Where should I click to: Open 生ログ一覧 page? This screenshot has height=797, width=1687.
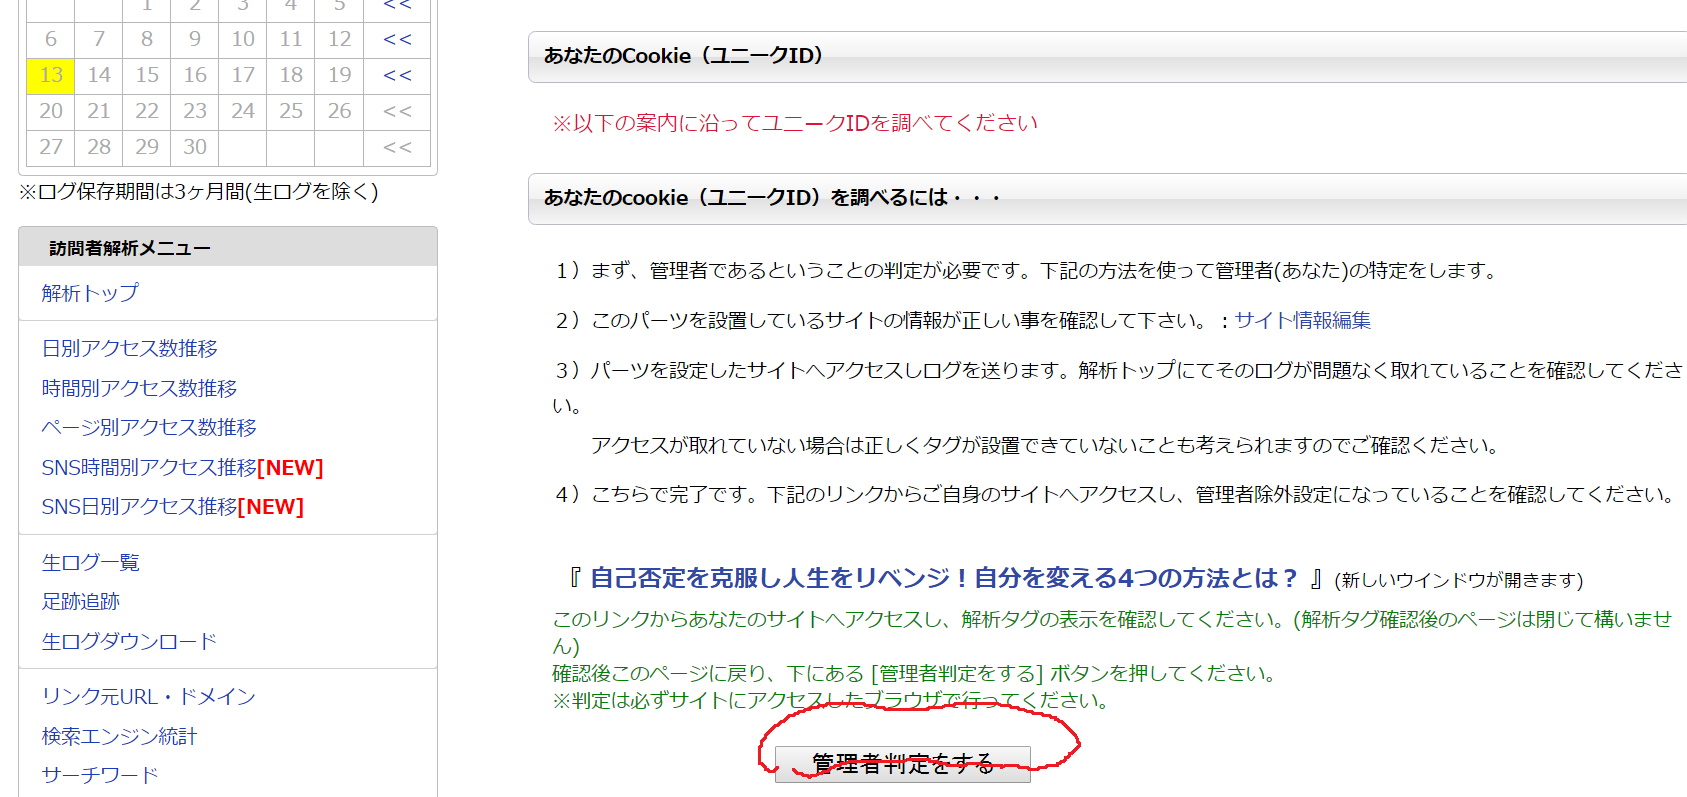tap(90, 562)
